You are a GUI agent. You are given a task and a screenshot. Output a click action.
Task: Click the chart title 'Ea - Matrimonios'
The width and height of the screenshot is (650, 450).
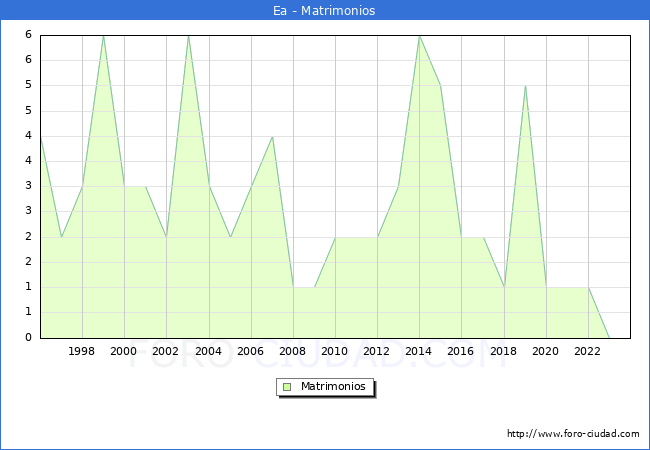coord(325,11)
